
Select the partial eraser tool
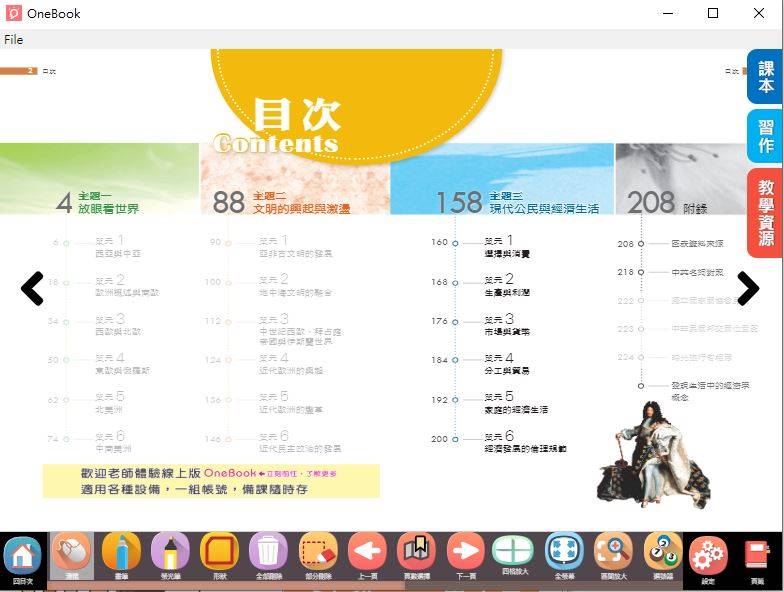coord(318,556)
